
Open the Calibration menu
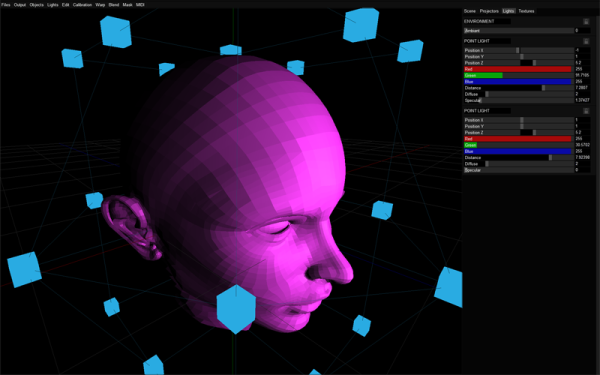[82, 5]
